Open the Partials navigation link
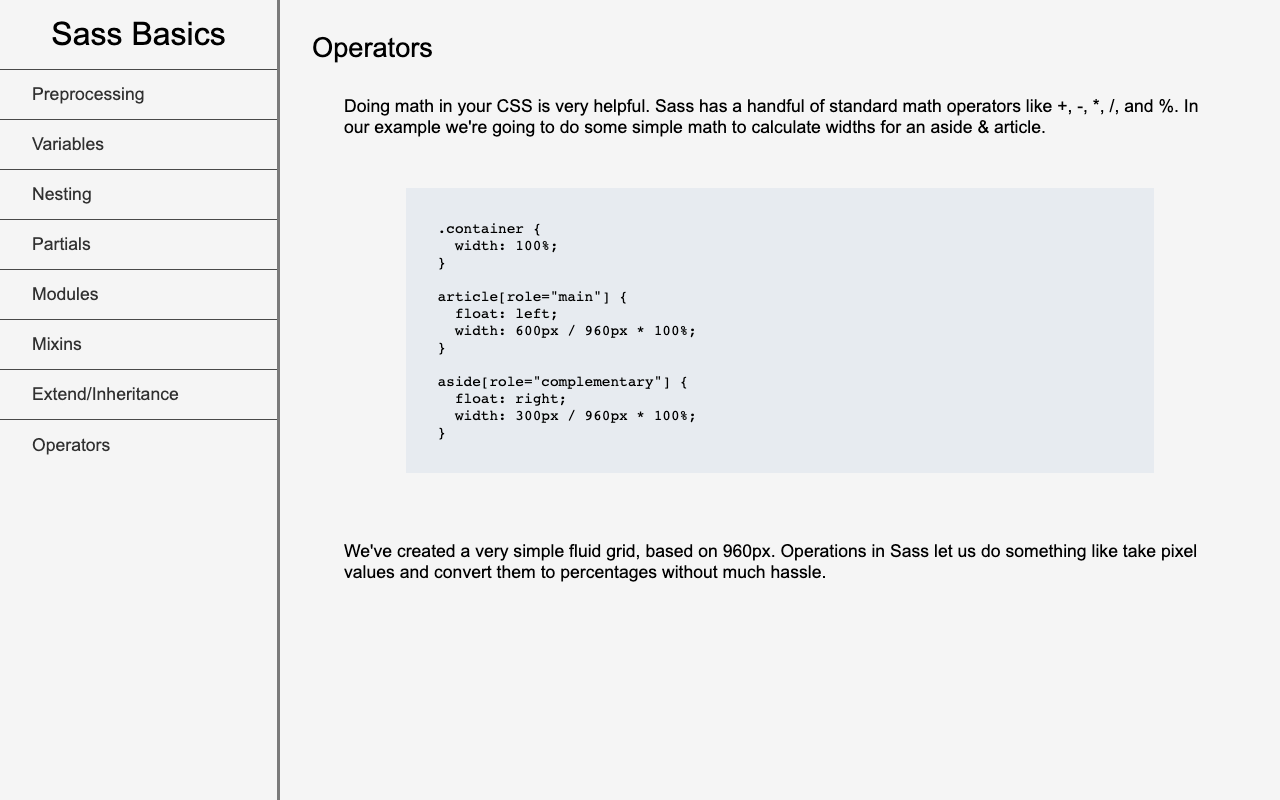The height and width of the screenshot is (800, 1280). (x=61, y=244)
